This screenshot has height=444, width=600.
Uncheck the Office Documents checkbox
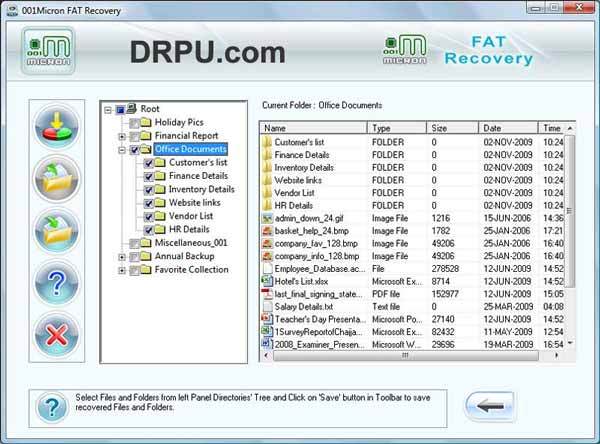[x=134, y=150]
